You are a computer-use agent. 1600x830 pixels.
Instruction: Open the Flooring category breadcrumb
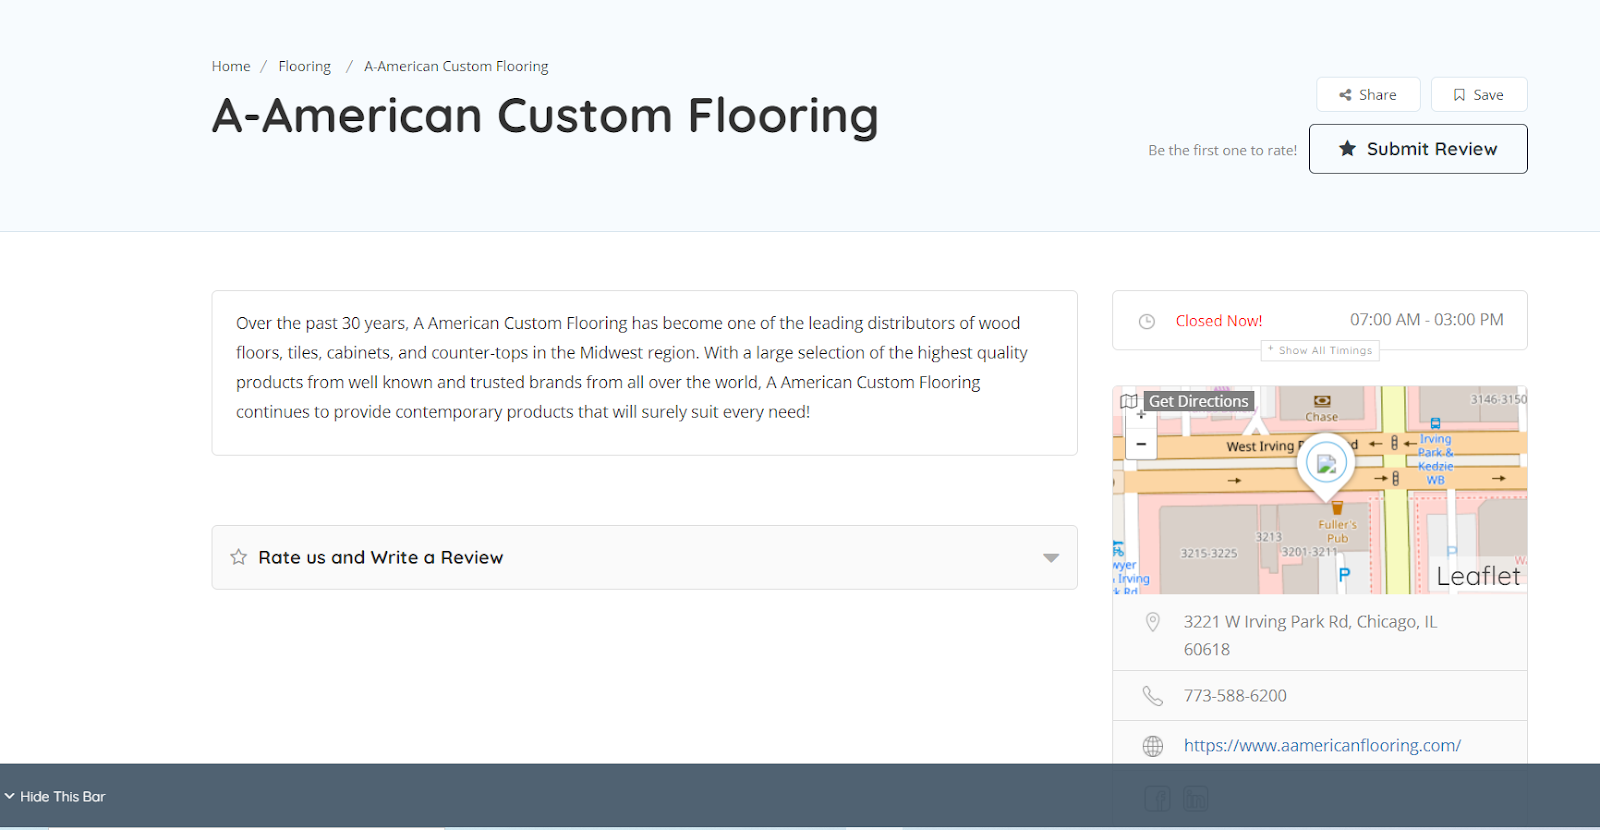pyautogui.click(x=304, y=66)
